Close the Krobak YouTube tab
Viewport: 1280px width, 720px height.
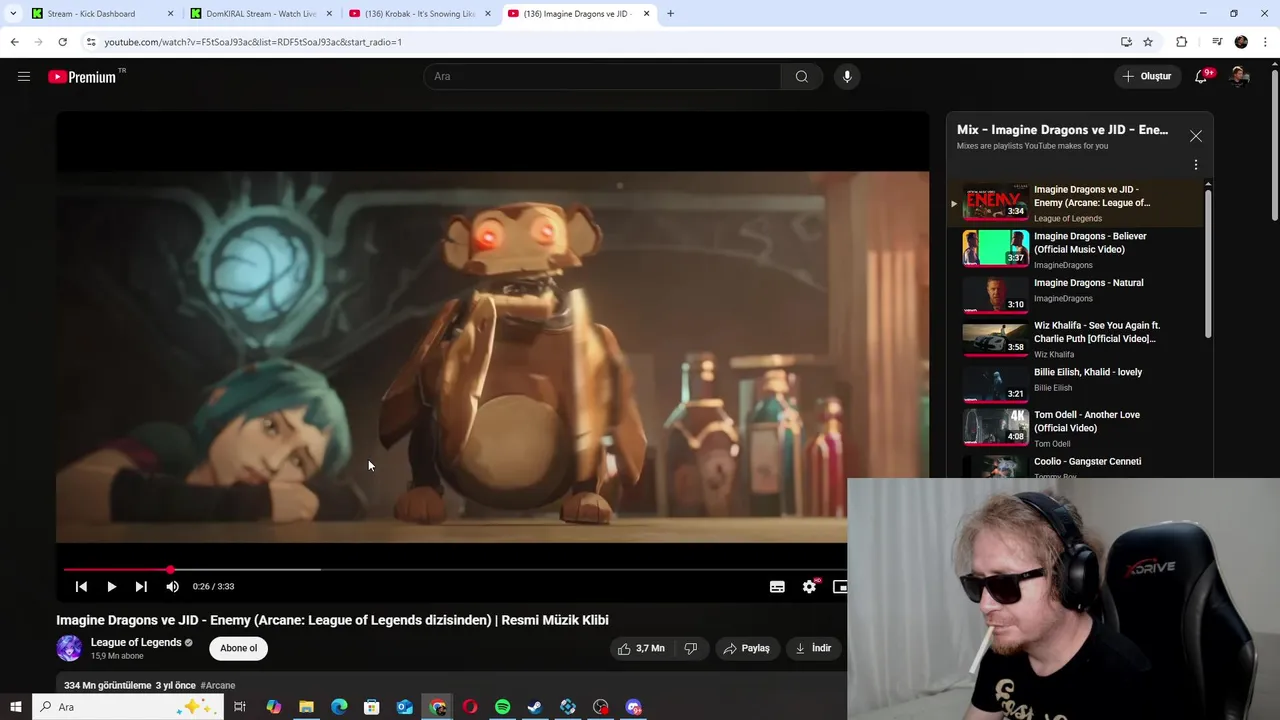click(488, 14)
